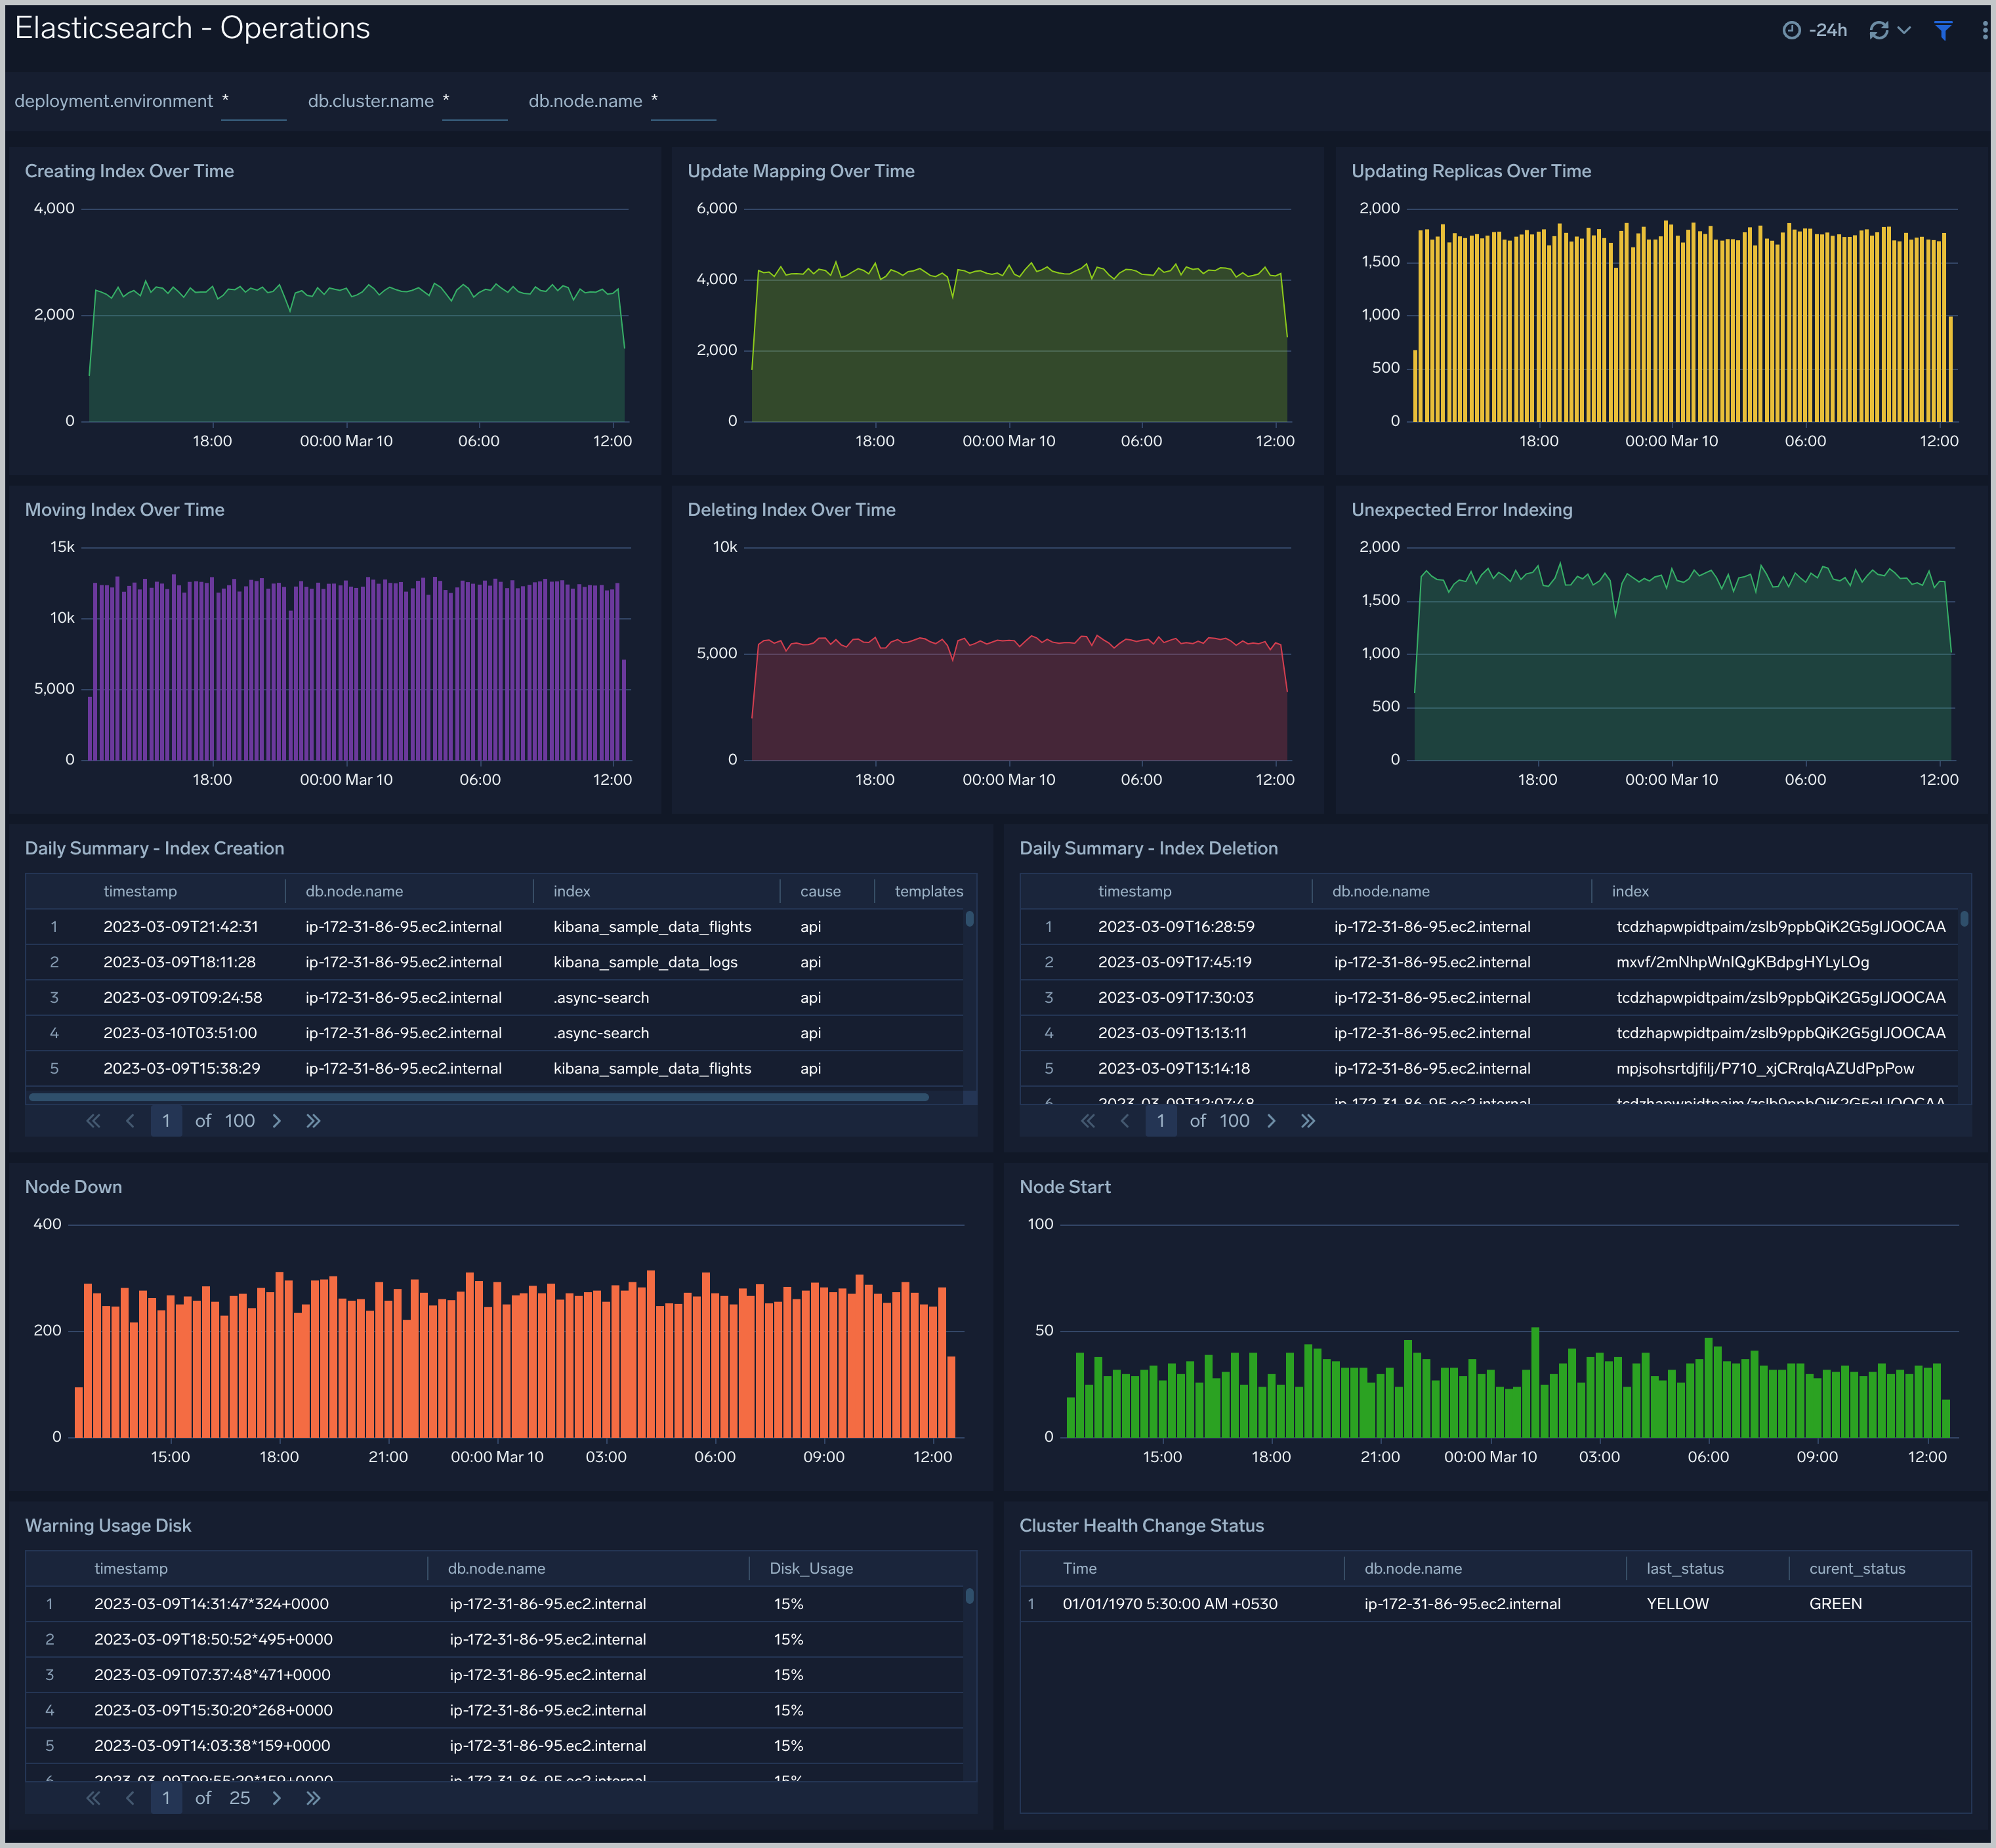
Task: Click the 01/01/1970 5:30:00 AM +0530 cell
Action: (1170, 1604)
